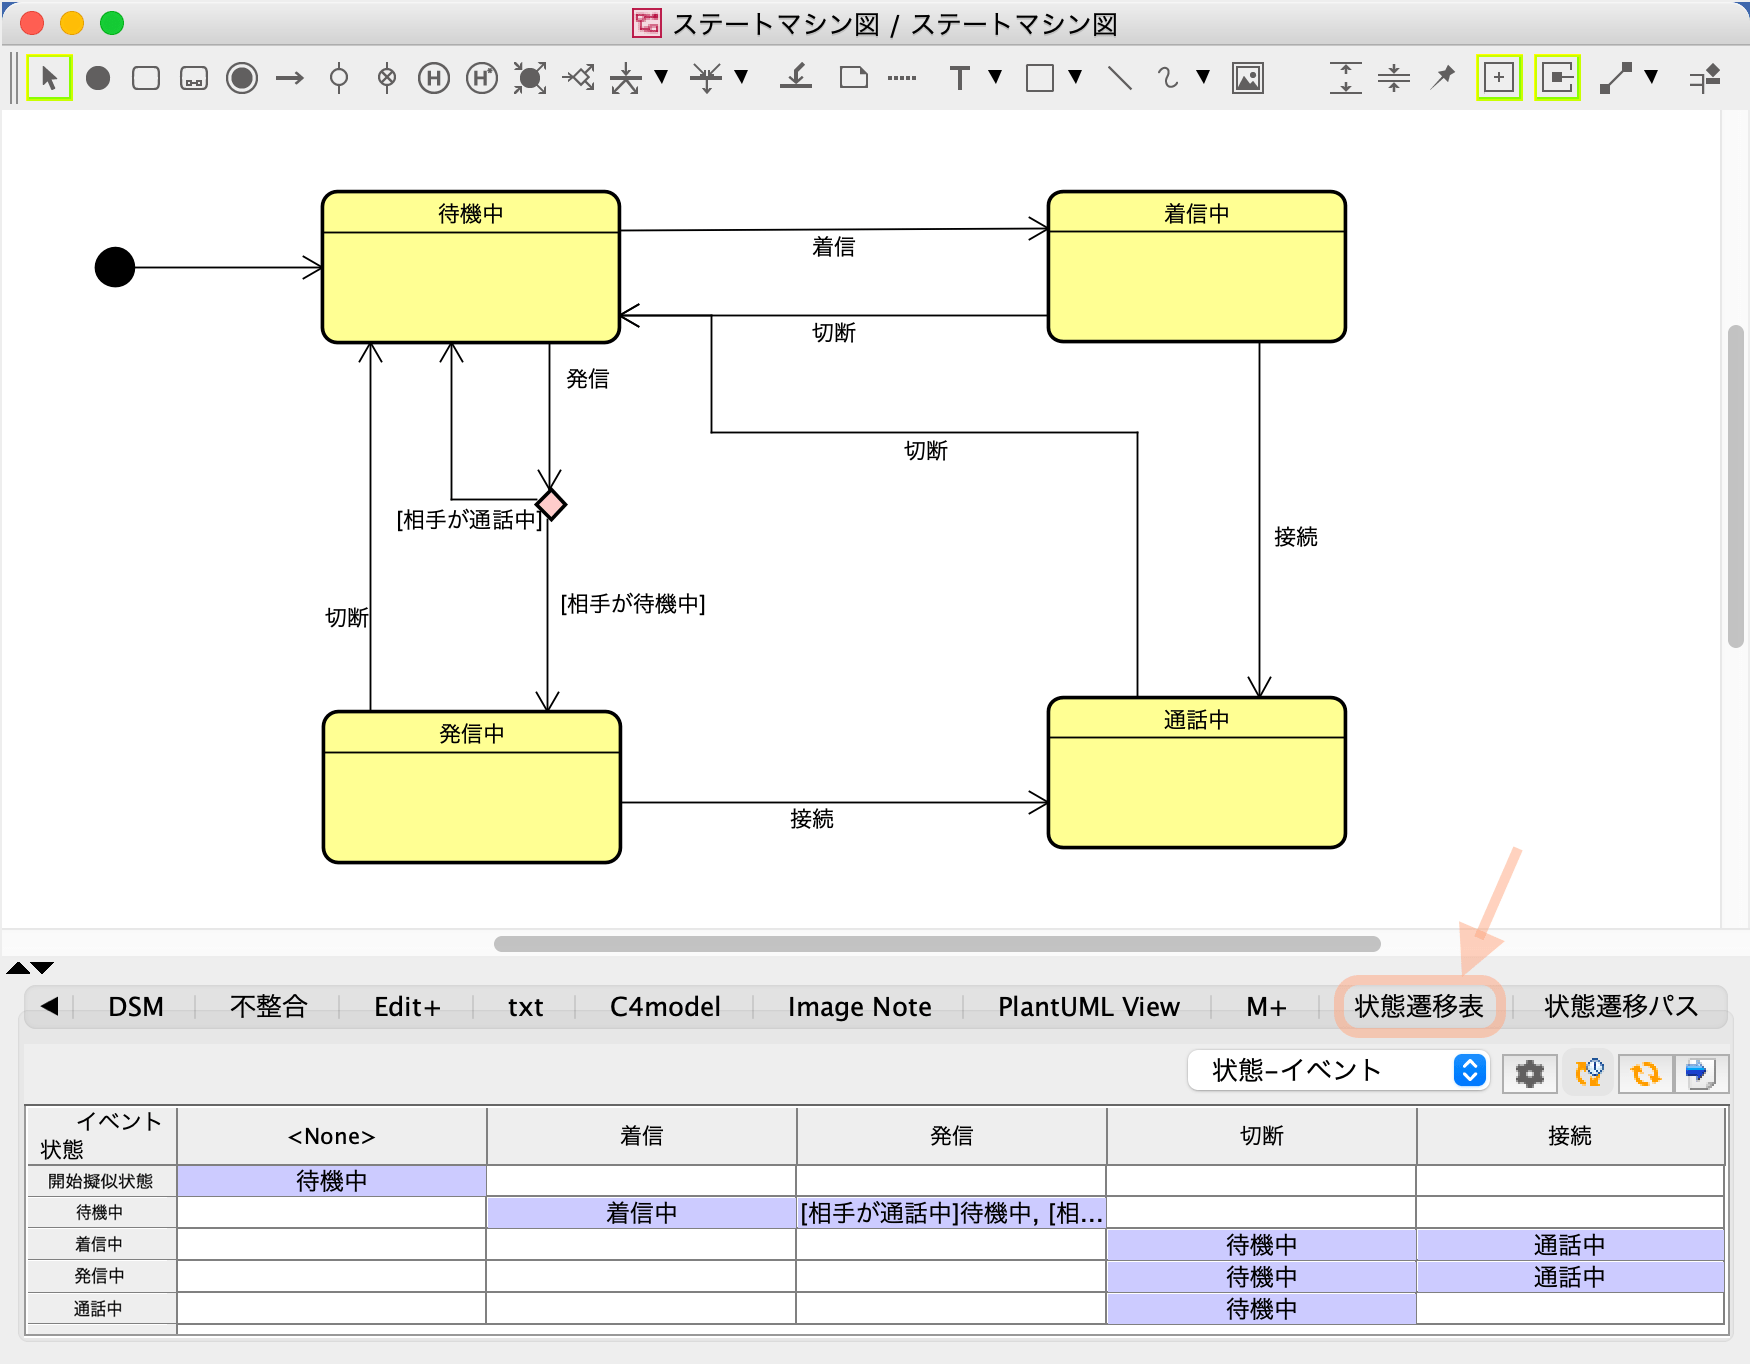
Task: Activate the transition arrow tool
Action: coord(290,77)
